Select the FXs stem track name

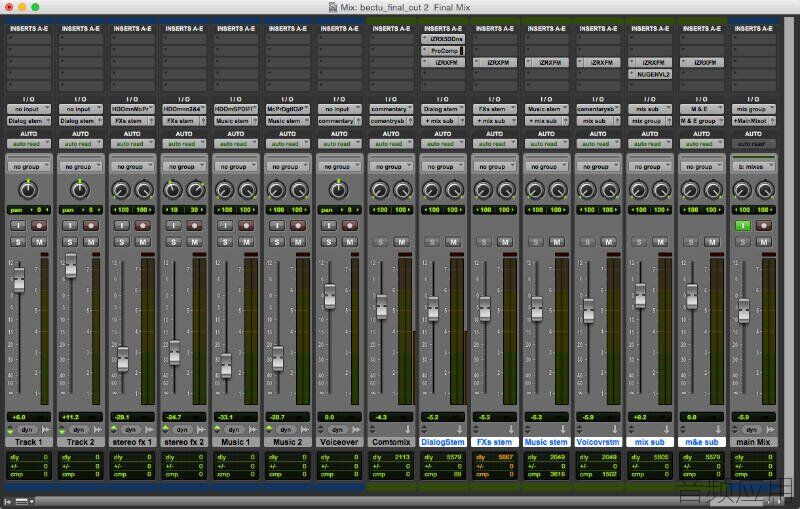[x=495, y=442]
